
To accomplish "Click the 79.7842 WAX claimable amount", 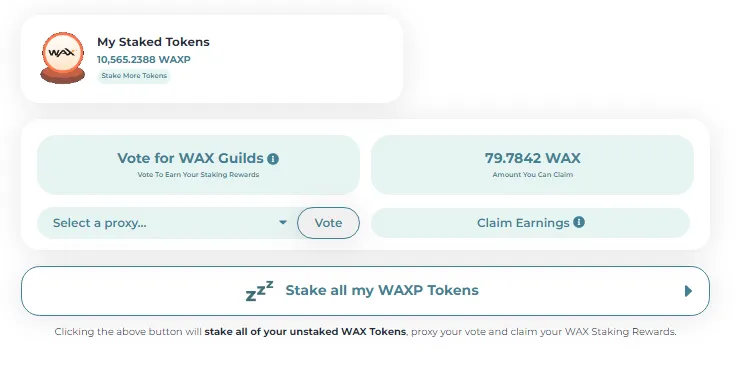I will [532, 158].
